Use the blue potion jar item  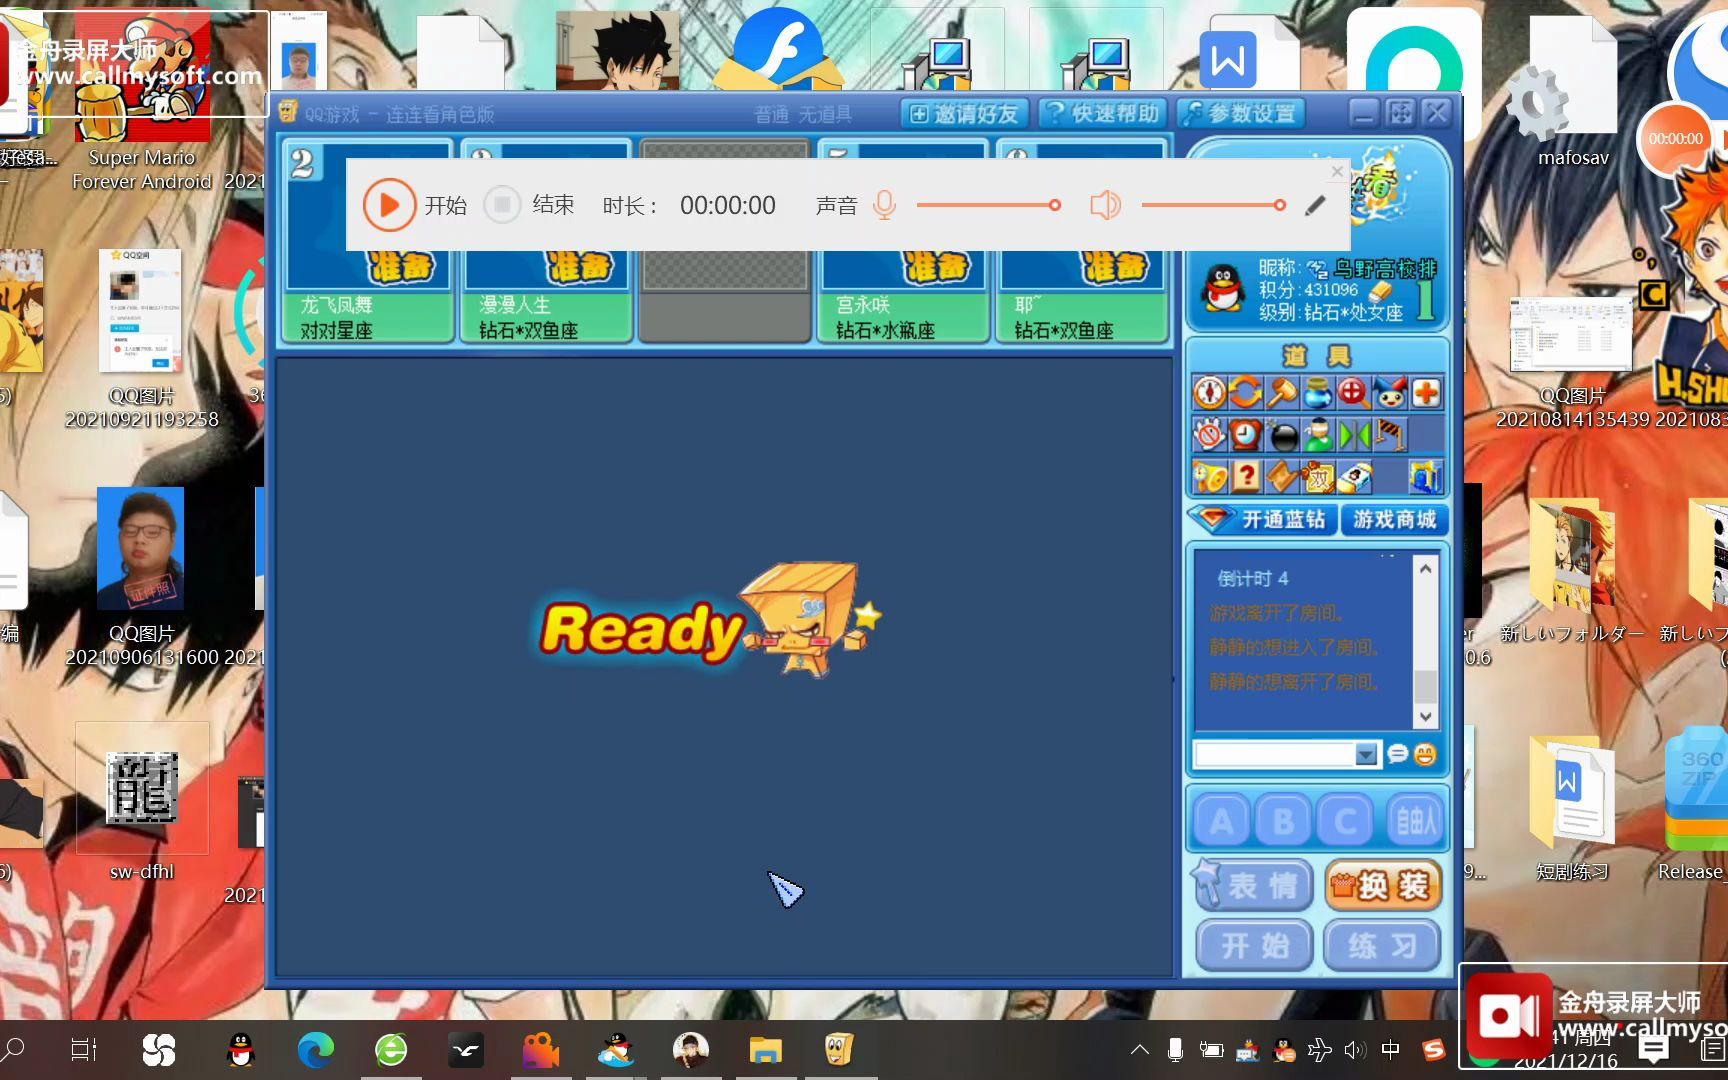click(1318, 393)
